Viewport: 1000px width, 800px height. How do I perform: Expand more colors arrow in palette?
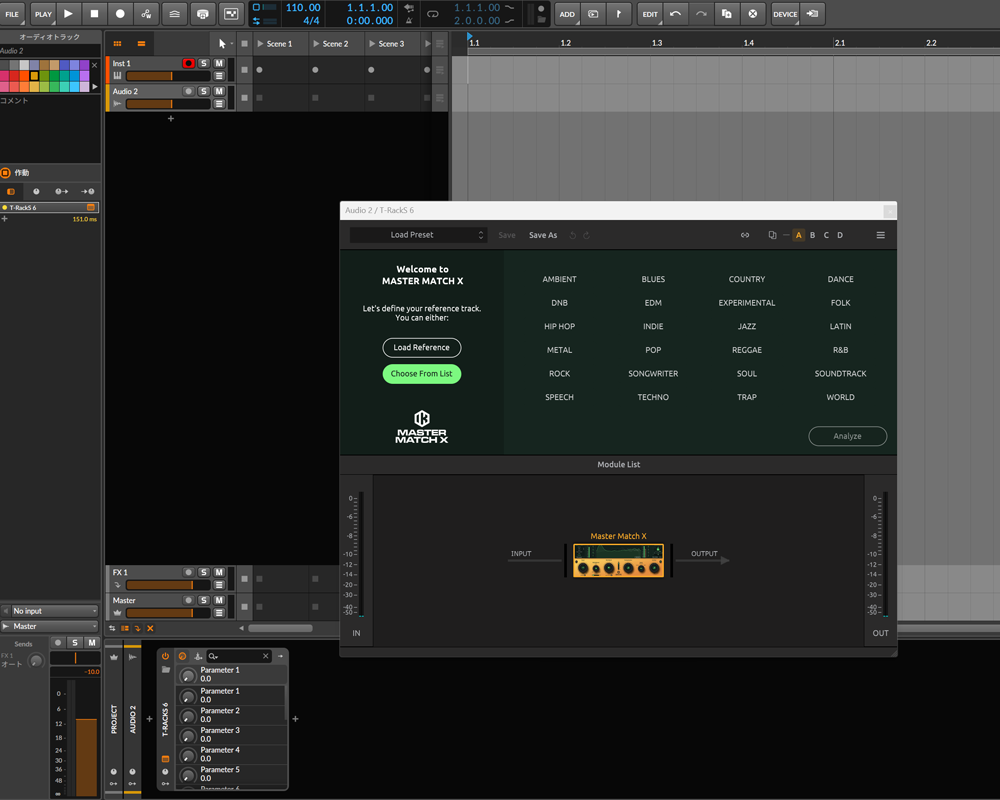pyautogui.click(x=95, y=86)
